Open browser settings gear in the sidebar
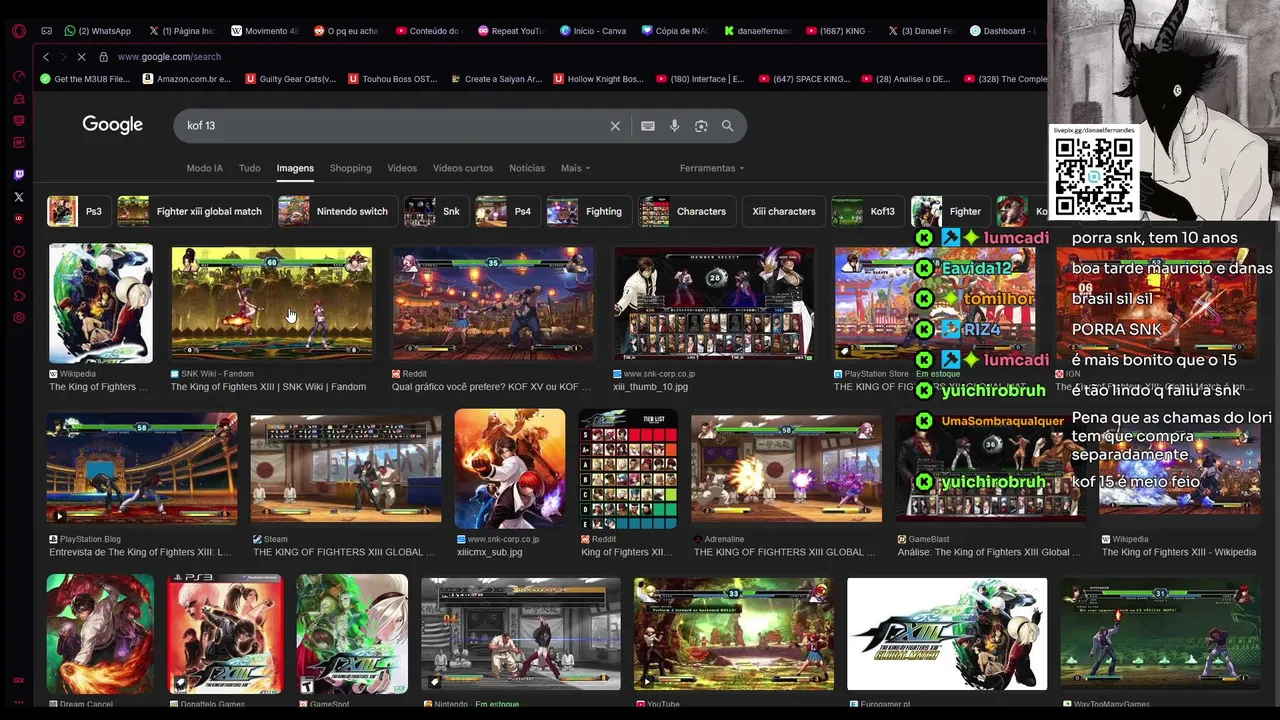This screenshot has height=720, width=1280. coord(18,318)
